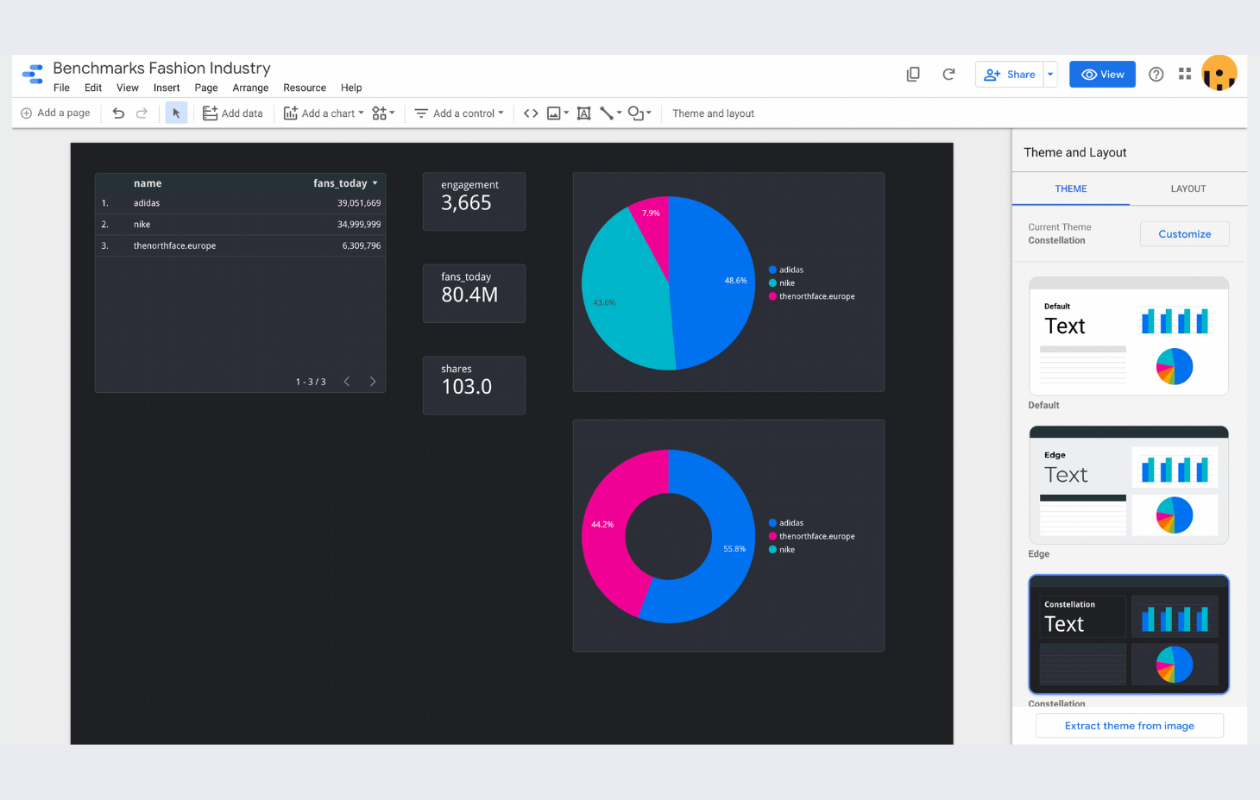The width and height of the screenshot is (1260, 800).
Task: Click the 39,051,669 table cell
Action: [359, 203]
